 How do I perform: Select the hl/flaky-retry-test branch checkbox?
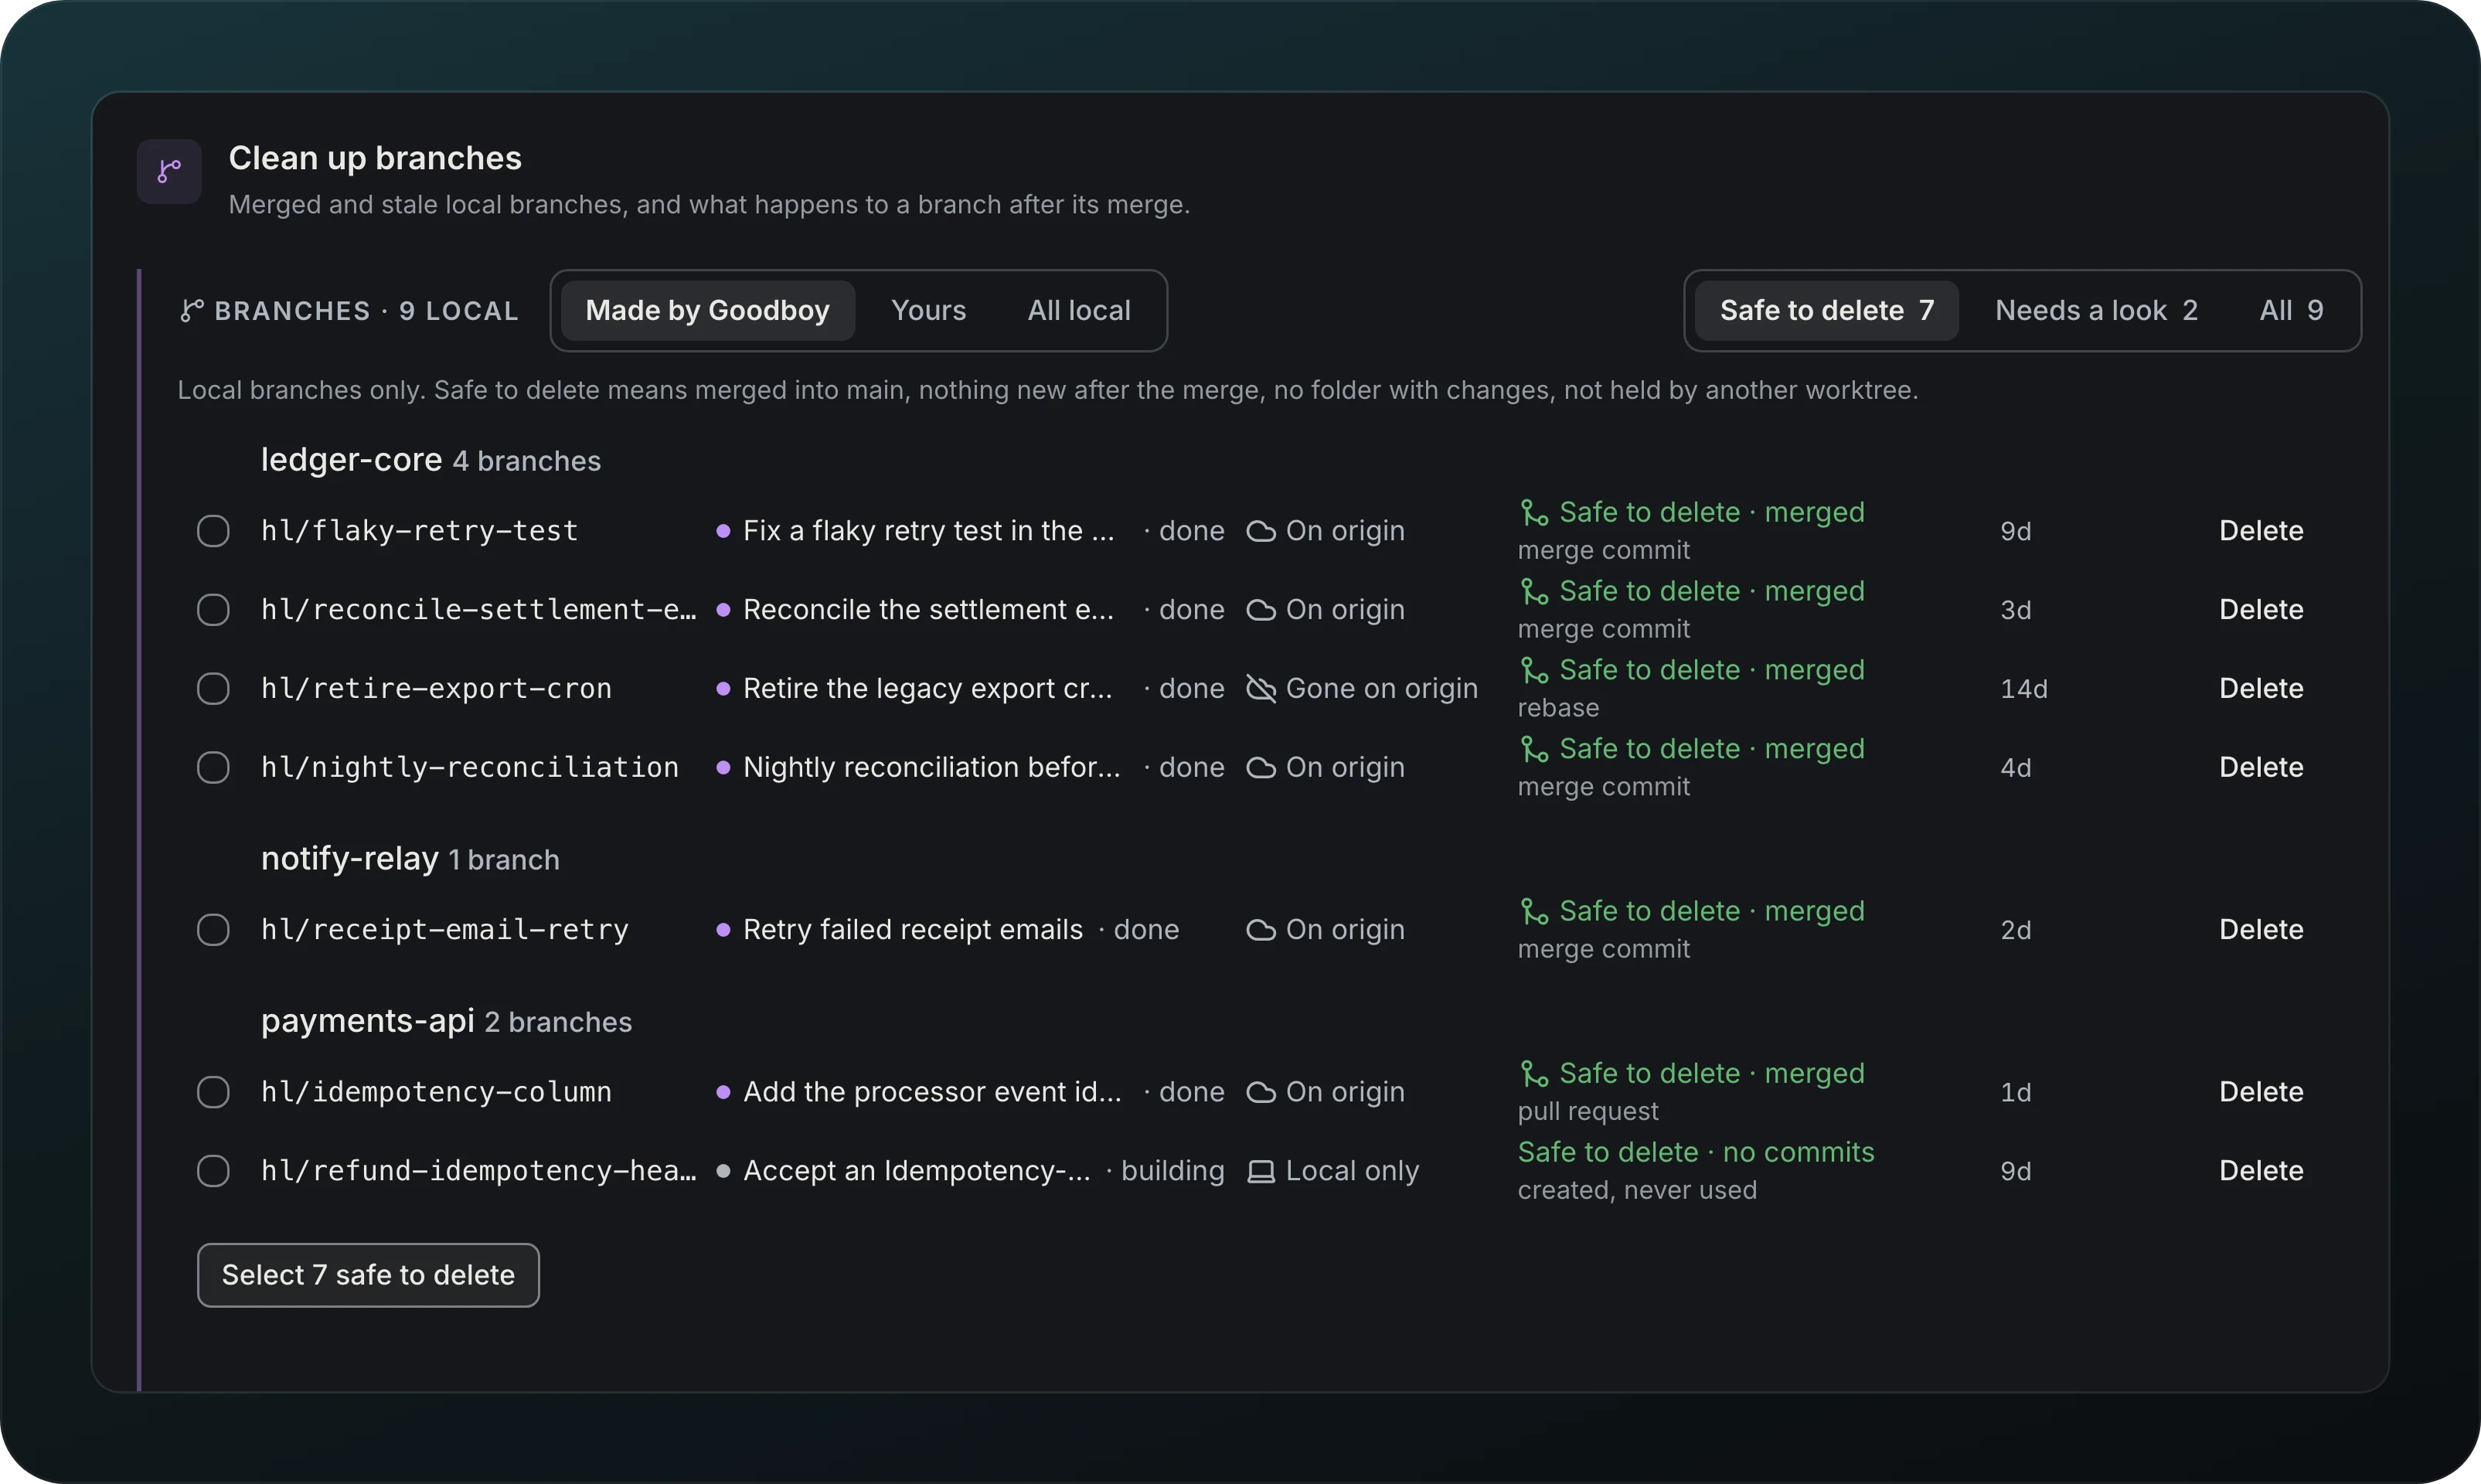213,531
